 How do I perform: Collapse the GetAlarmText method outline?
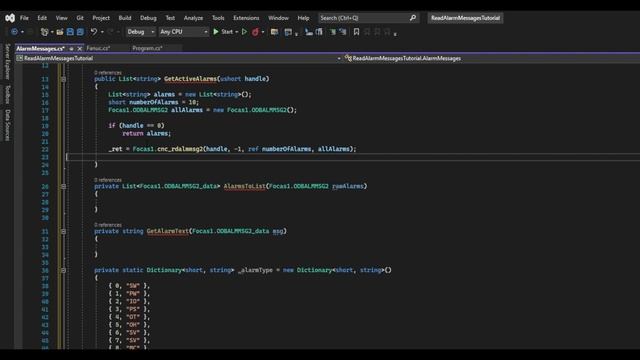pyautogui.click(x=63, y=231)
